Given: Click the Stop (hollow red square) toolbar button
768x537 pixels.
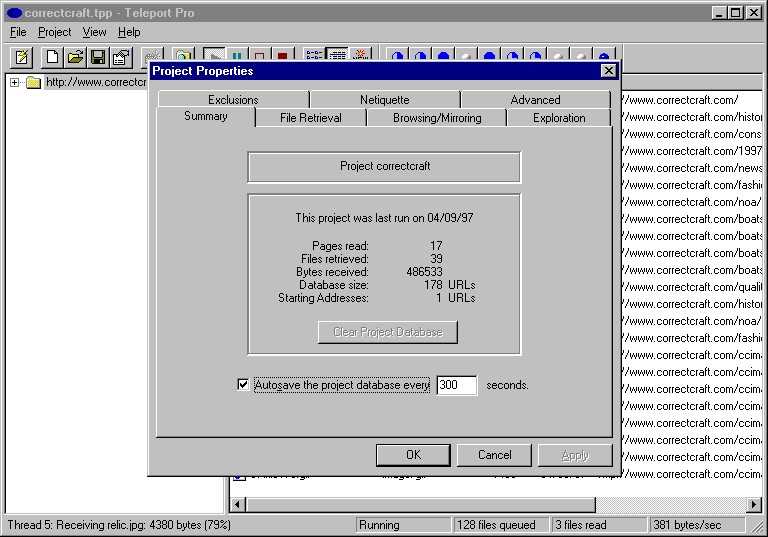Looking at the screenshot, I should (260, 54).
